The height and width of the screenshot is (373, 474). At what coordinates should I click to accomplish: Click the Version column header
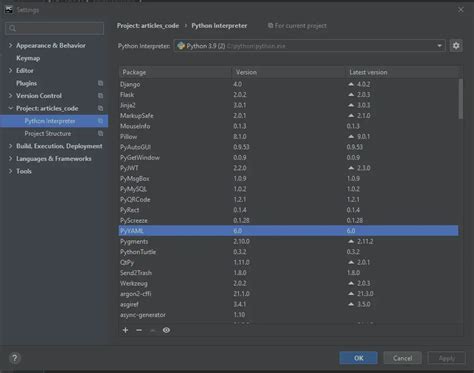pos(289,72)
